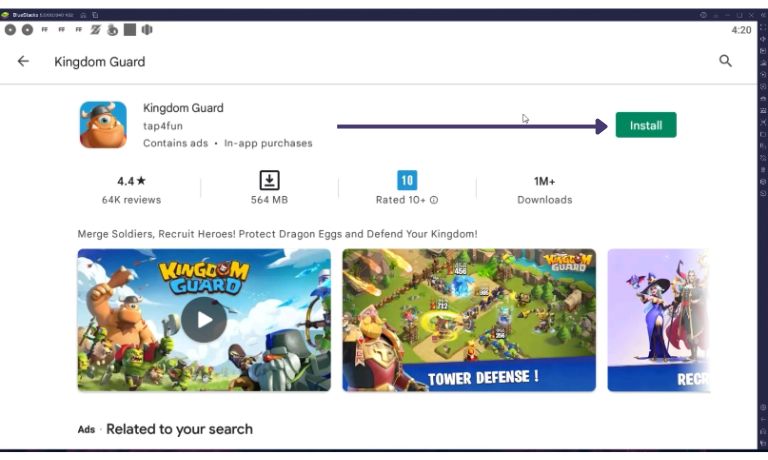Open BlueStacks help icon in title bar
This screenshot has height=460, width=768.
pos(704,15)
